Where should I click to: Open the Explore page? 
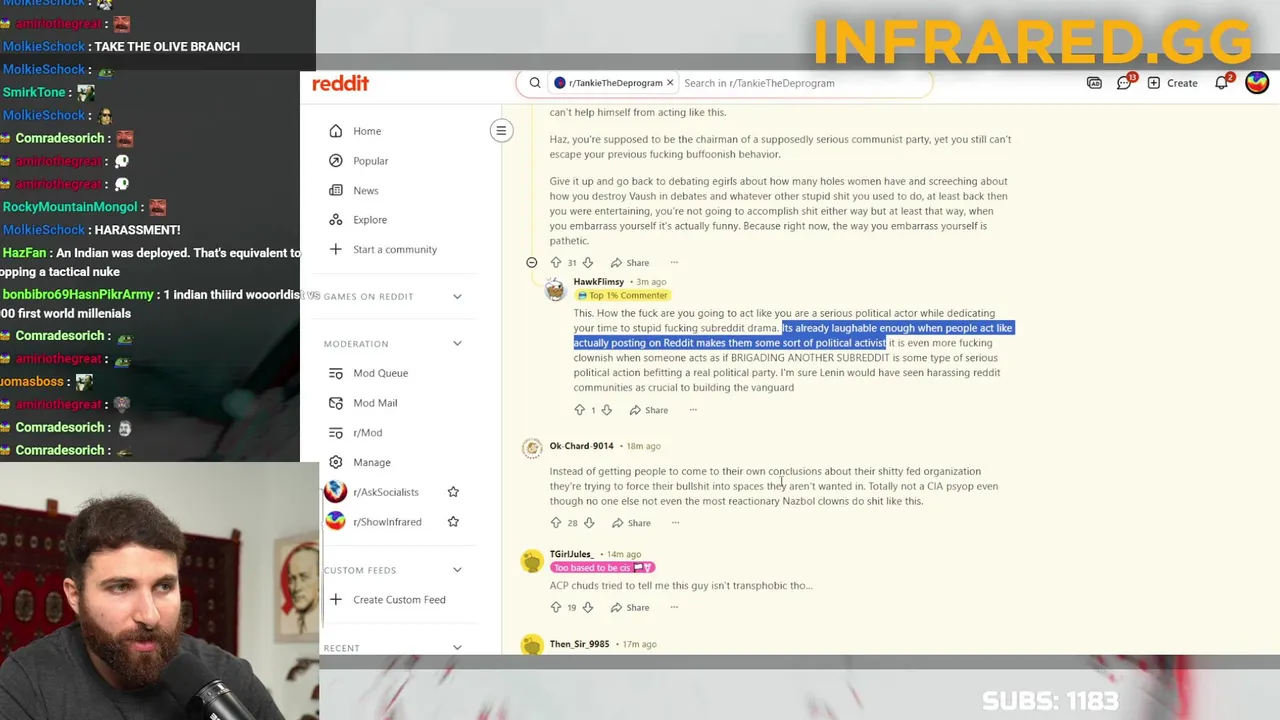(369, 220)
